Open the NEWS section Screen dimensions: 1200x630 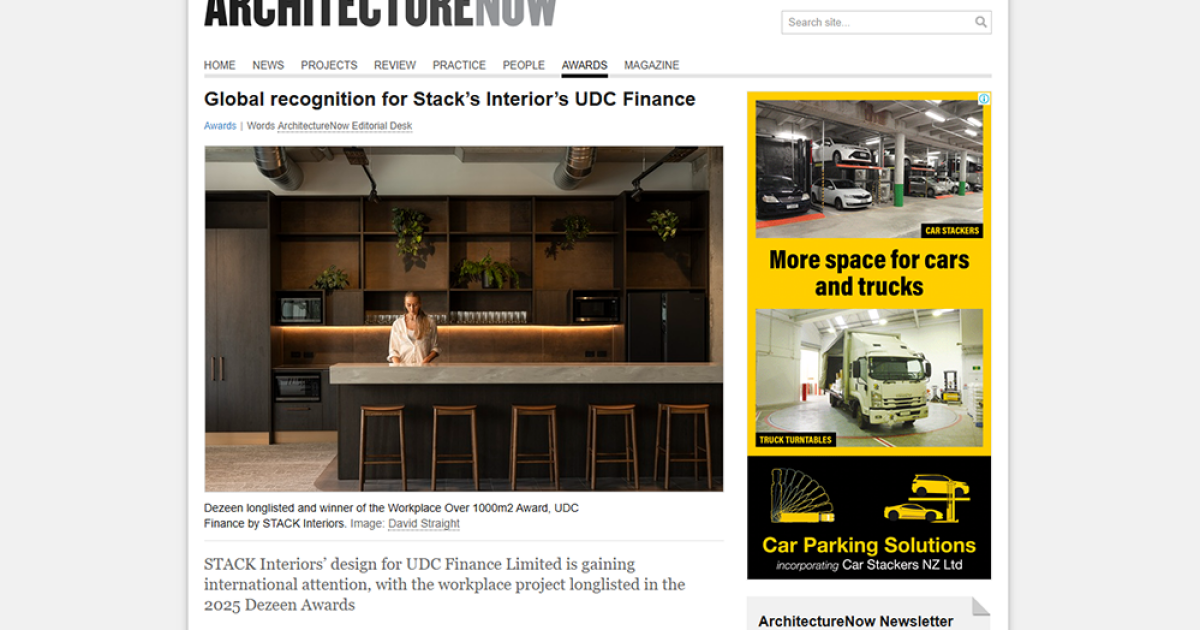point(267,64)
